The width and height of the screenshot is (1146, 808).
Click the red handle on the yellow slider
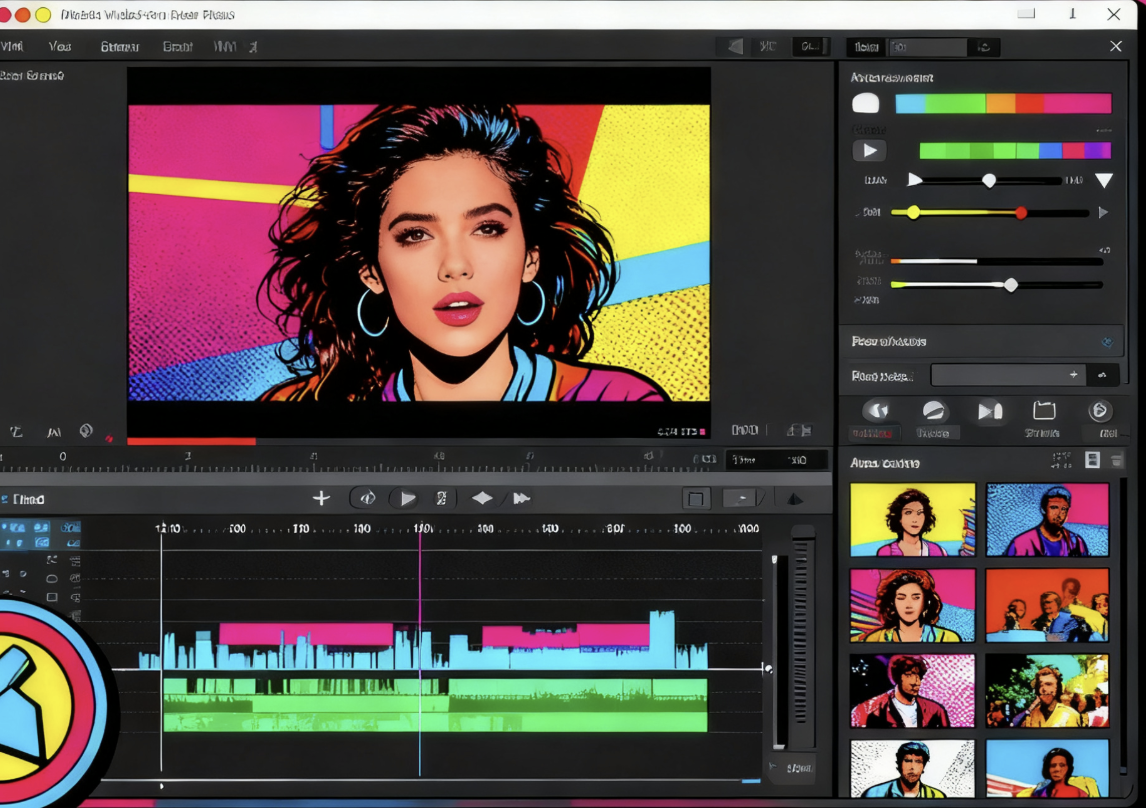pyautogui.click(x=1021, y=212)
